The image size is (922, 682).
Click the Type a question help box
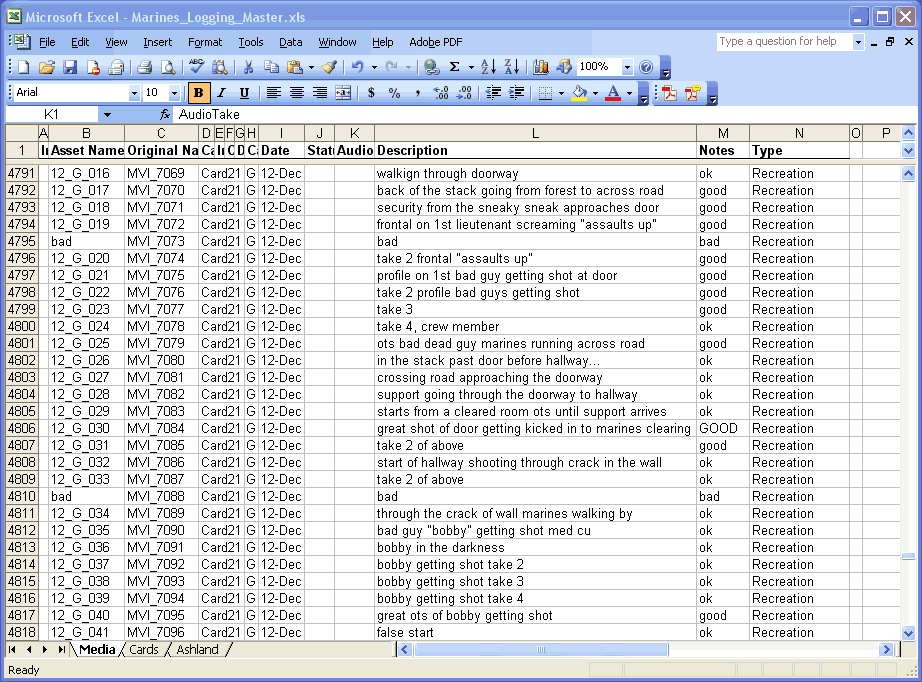click(783, 42)
